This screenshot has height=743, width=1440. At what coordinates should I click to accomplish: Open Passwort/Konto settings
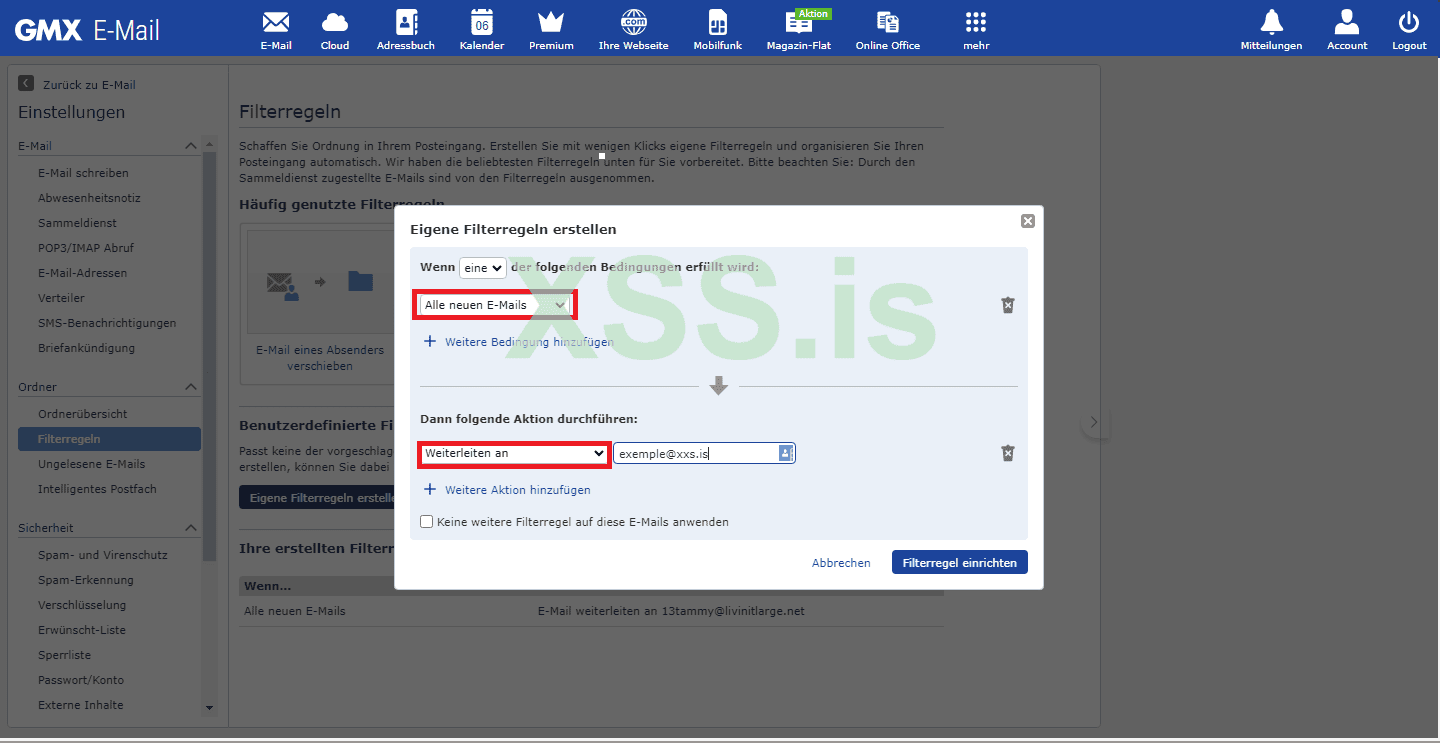coord(81,680)
